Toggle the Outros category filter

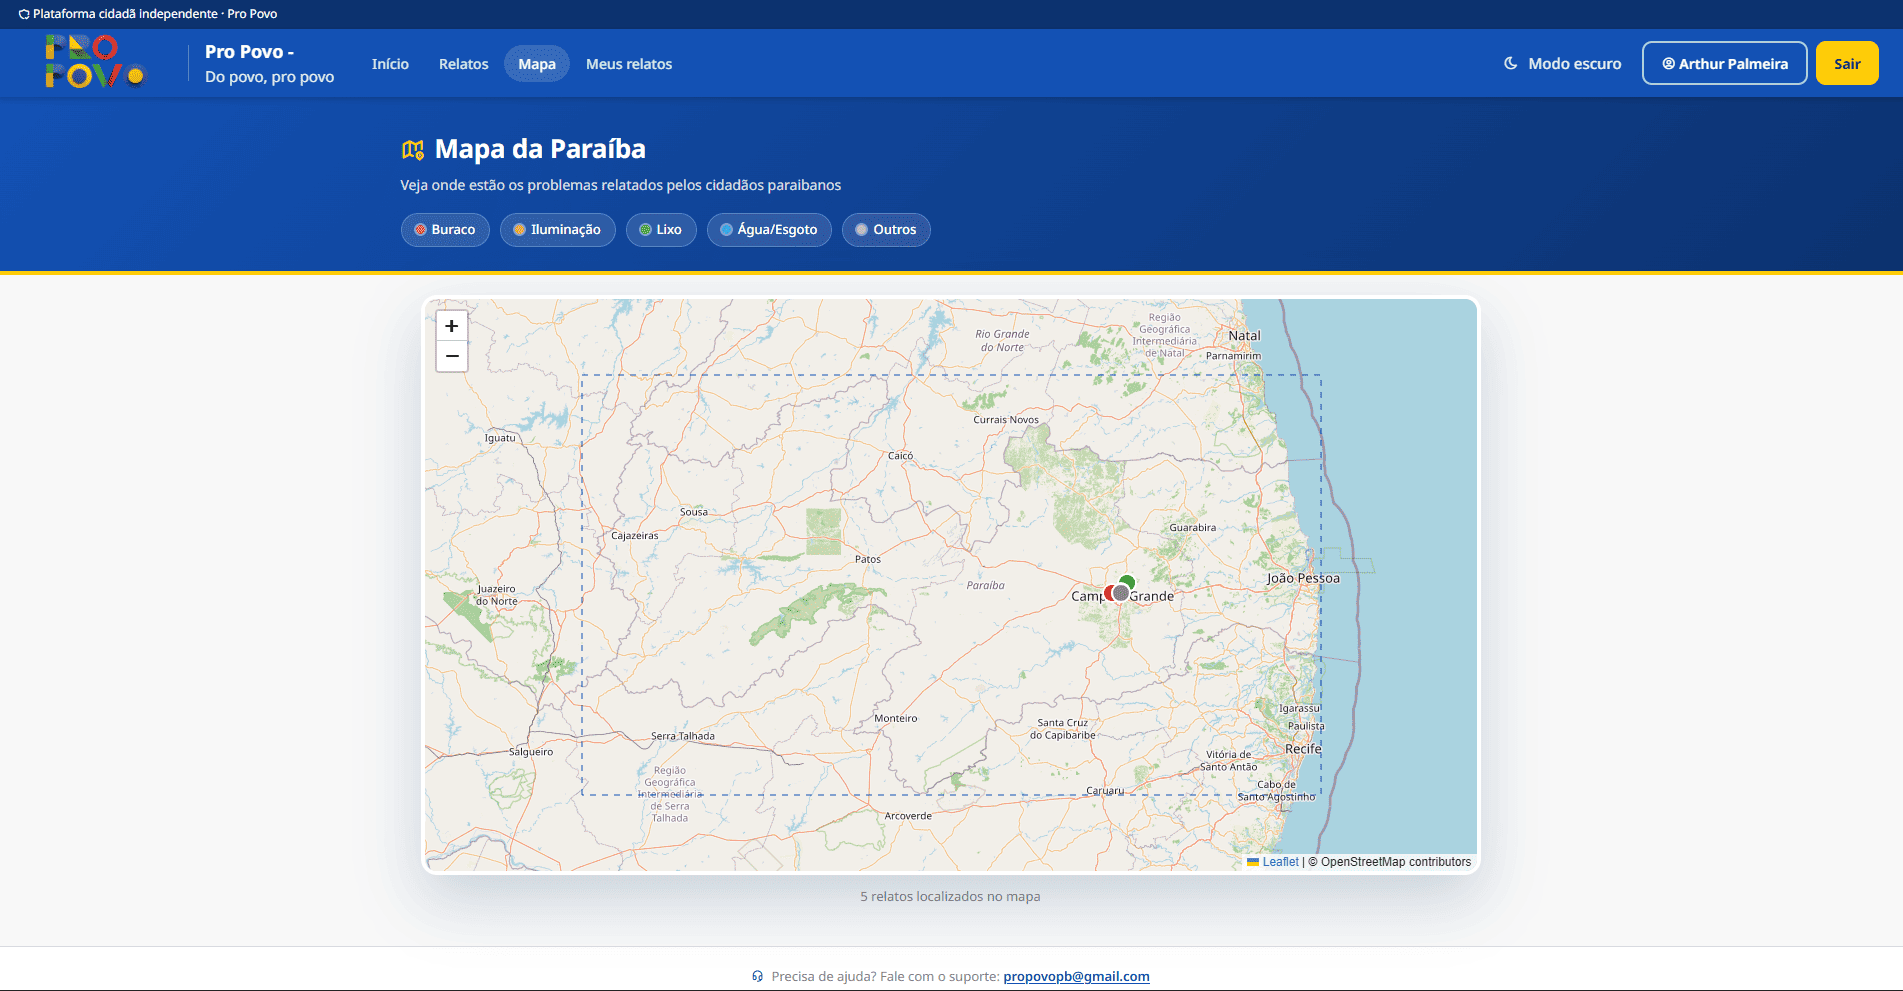[x=886, y=230]
